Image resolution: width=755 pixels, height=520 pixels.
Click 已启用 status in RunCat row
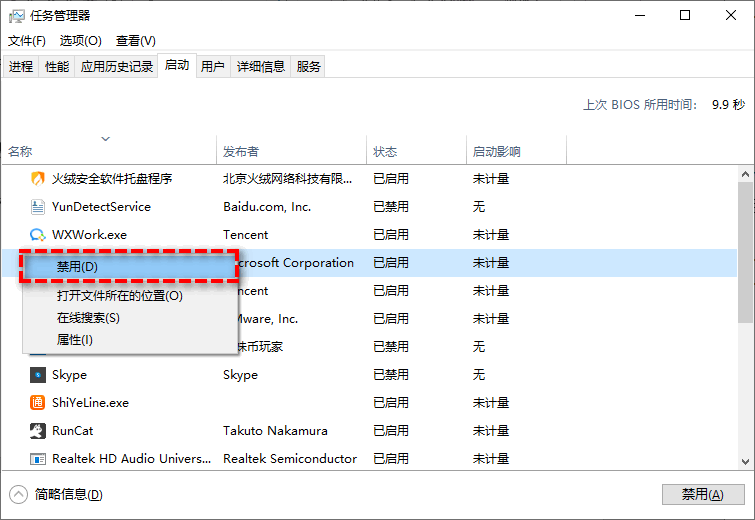coord(391,430)
